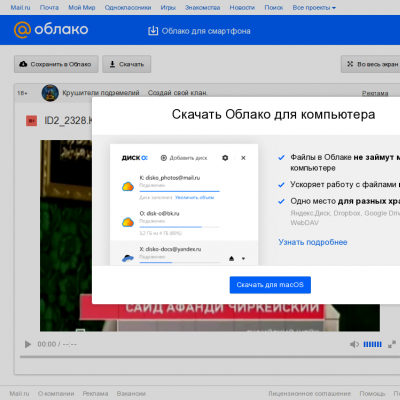Click the Реклама link above the video
400x400 pixels.
click(375, 93)
